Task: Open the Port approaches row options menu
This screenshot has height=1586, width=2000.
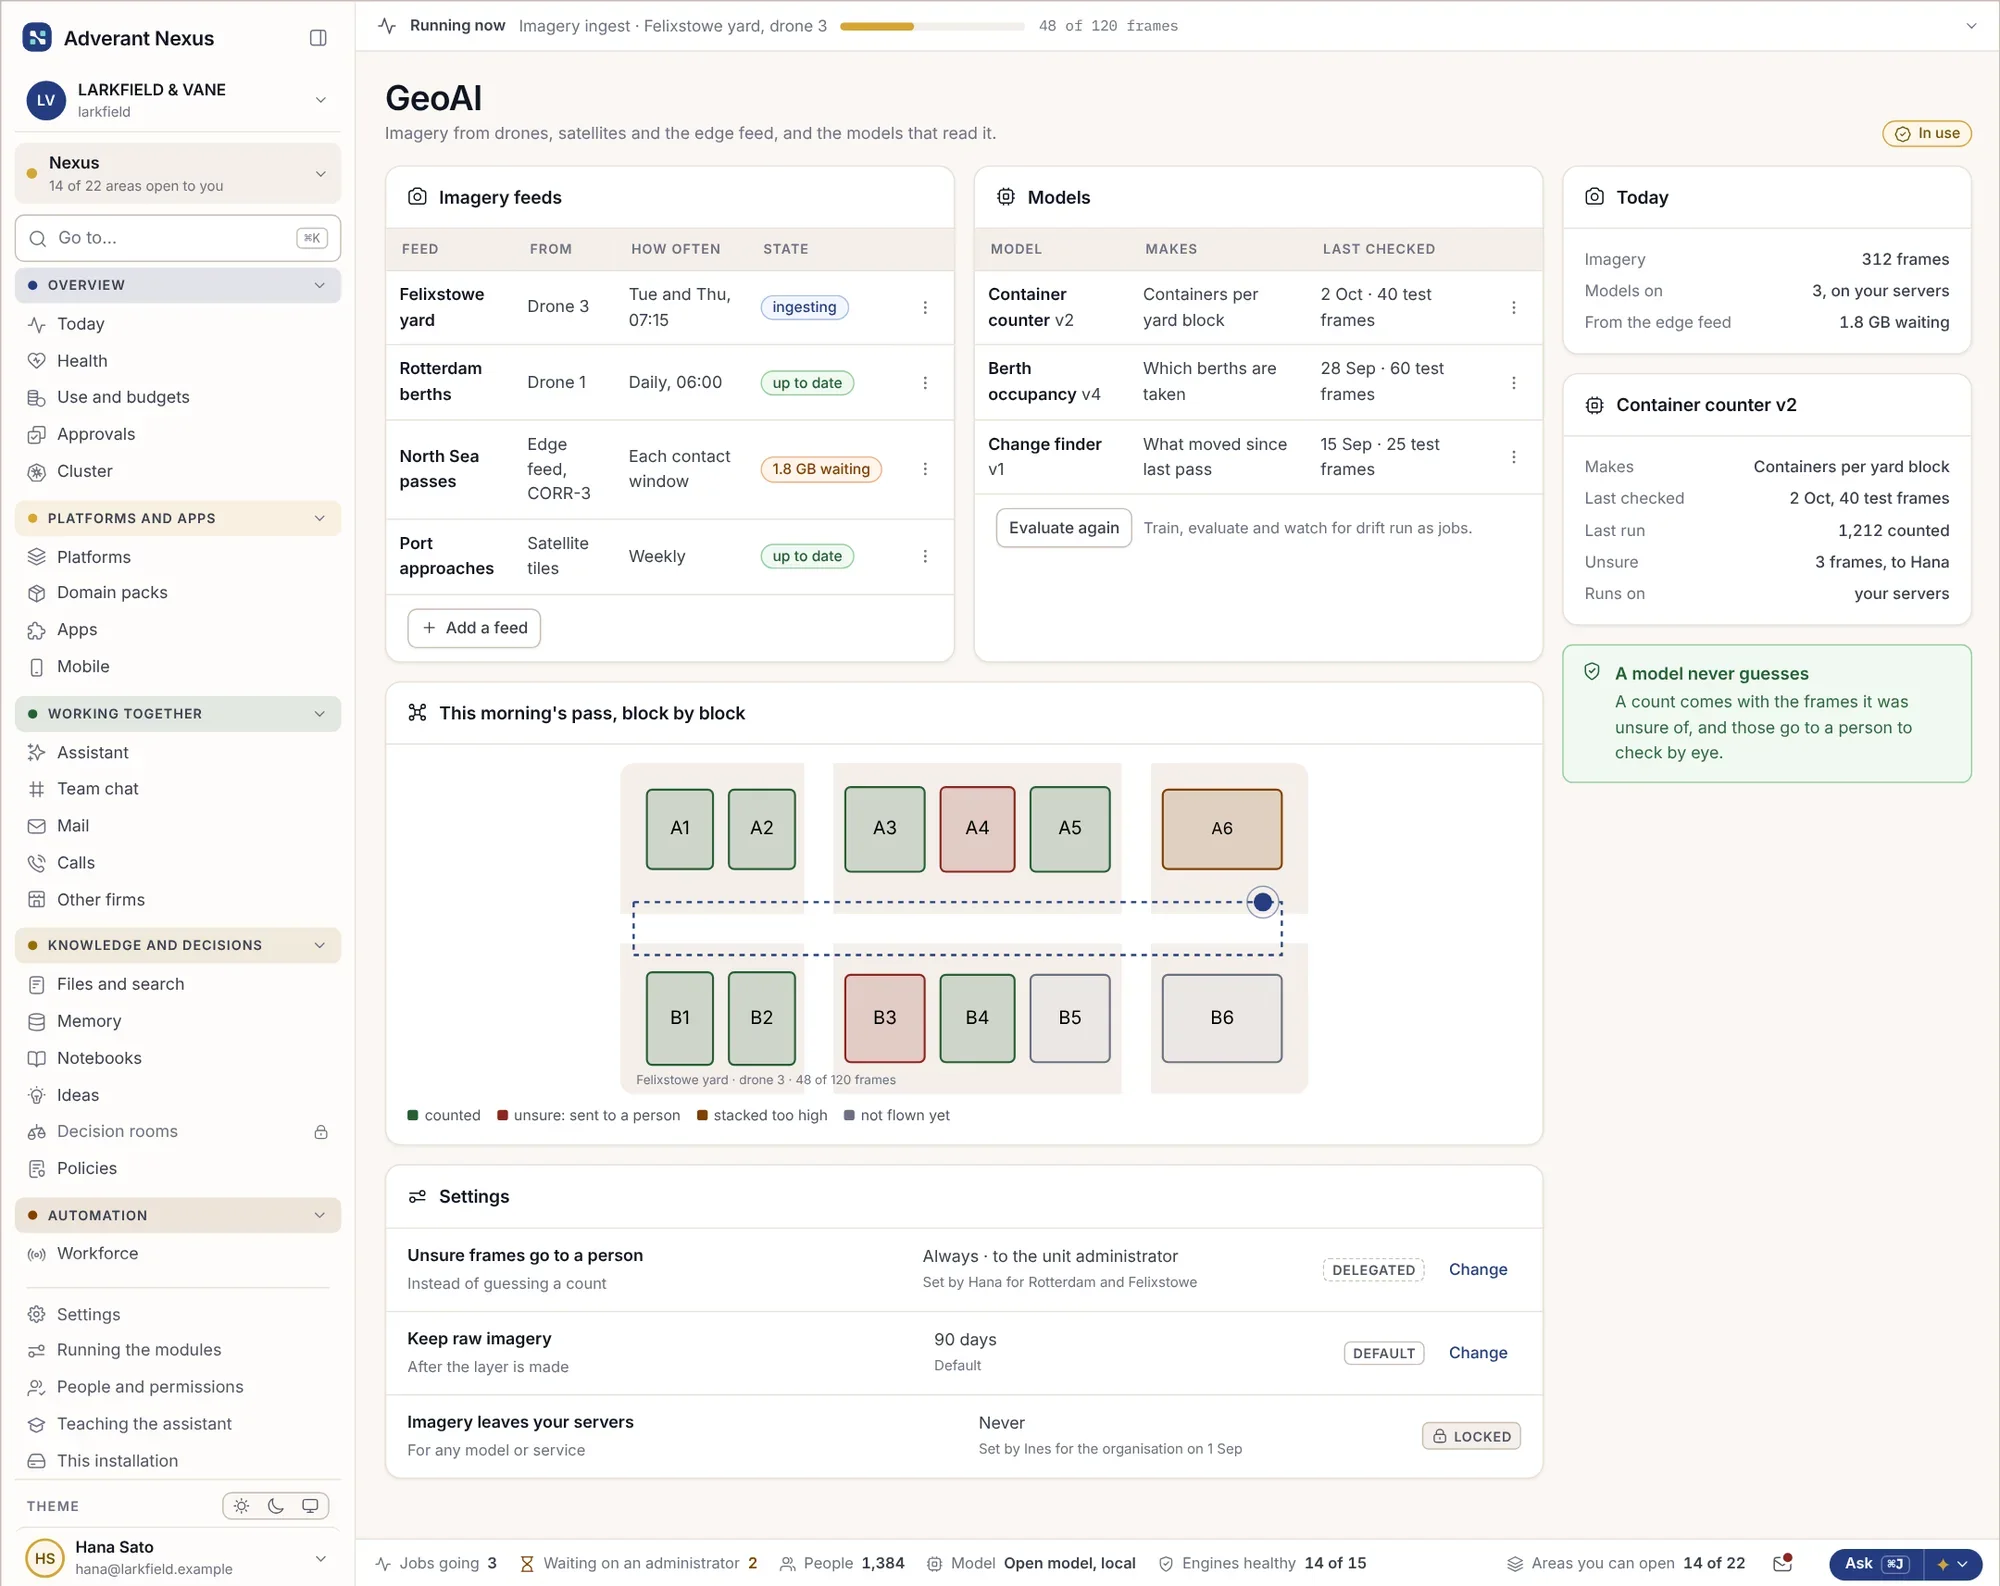Action: (925, 556)
